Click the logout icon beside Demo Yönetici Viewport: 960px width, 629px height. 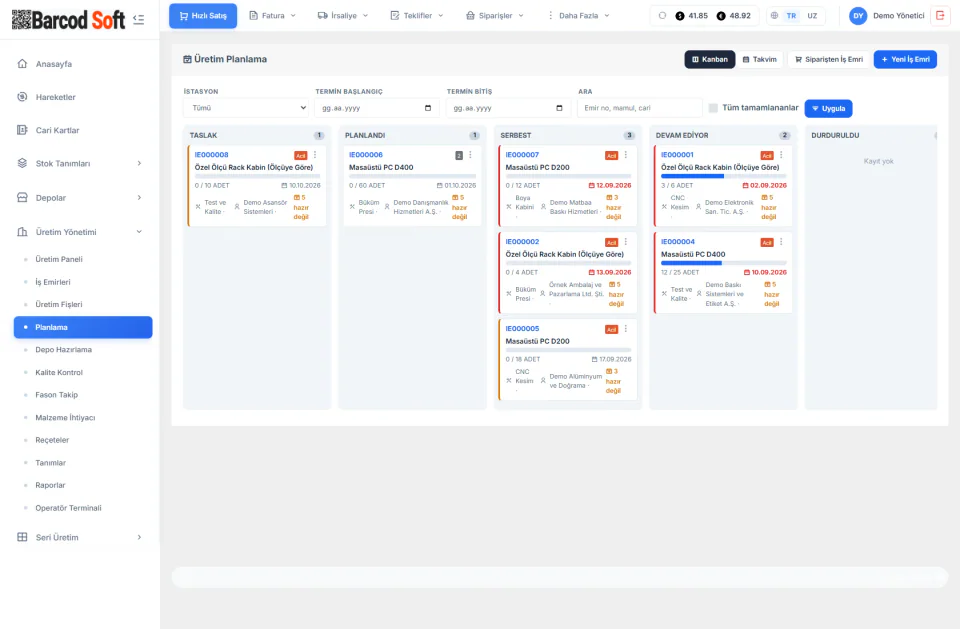[x=940, y=15]
